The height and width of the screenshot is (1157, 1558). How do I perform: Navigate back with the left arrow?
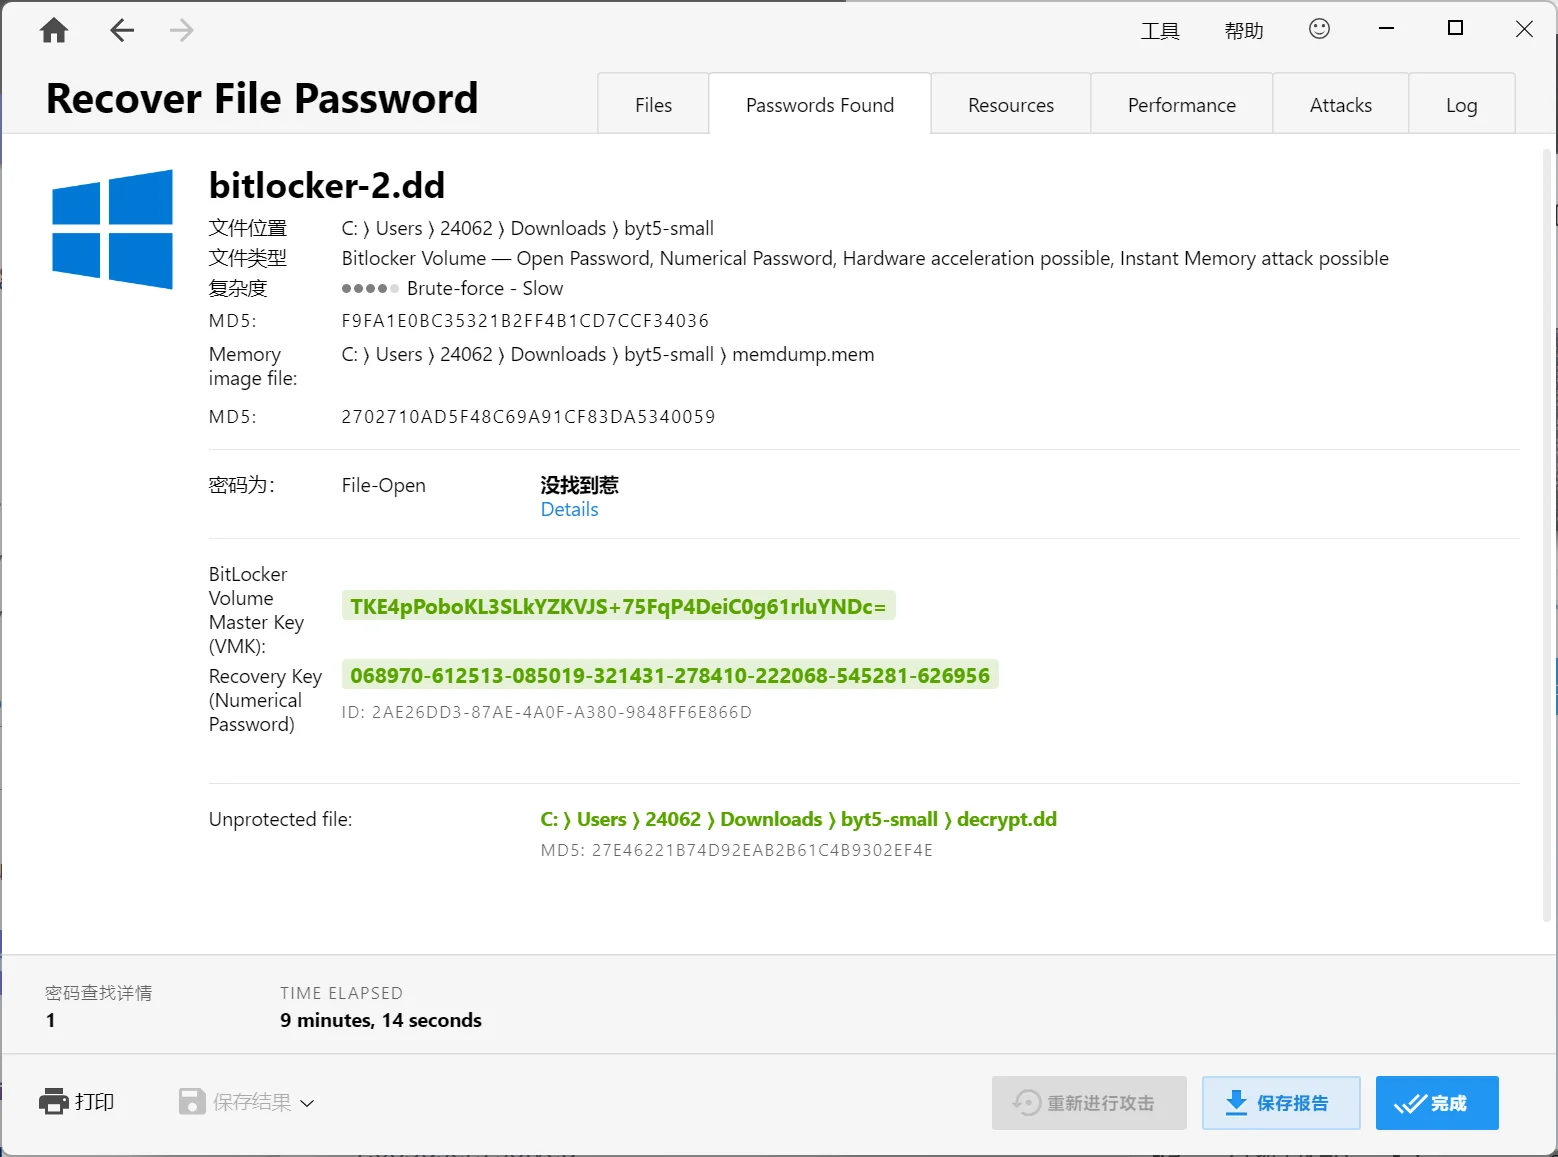pyautogui.click(x=122, y=31)
